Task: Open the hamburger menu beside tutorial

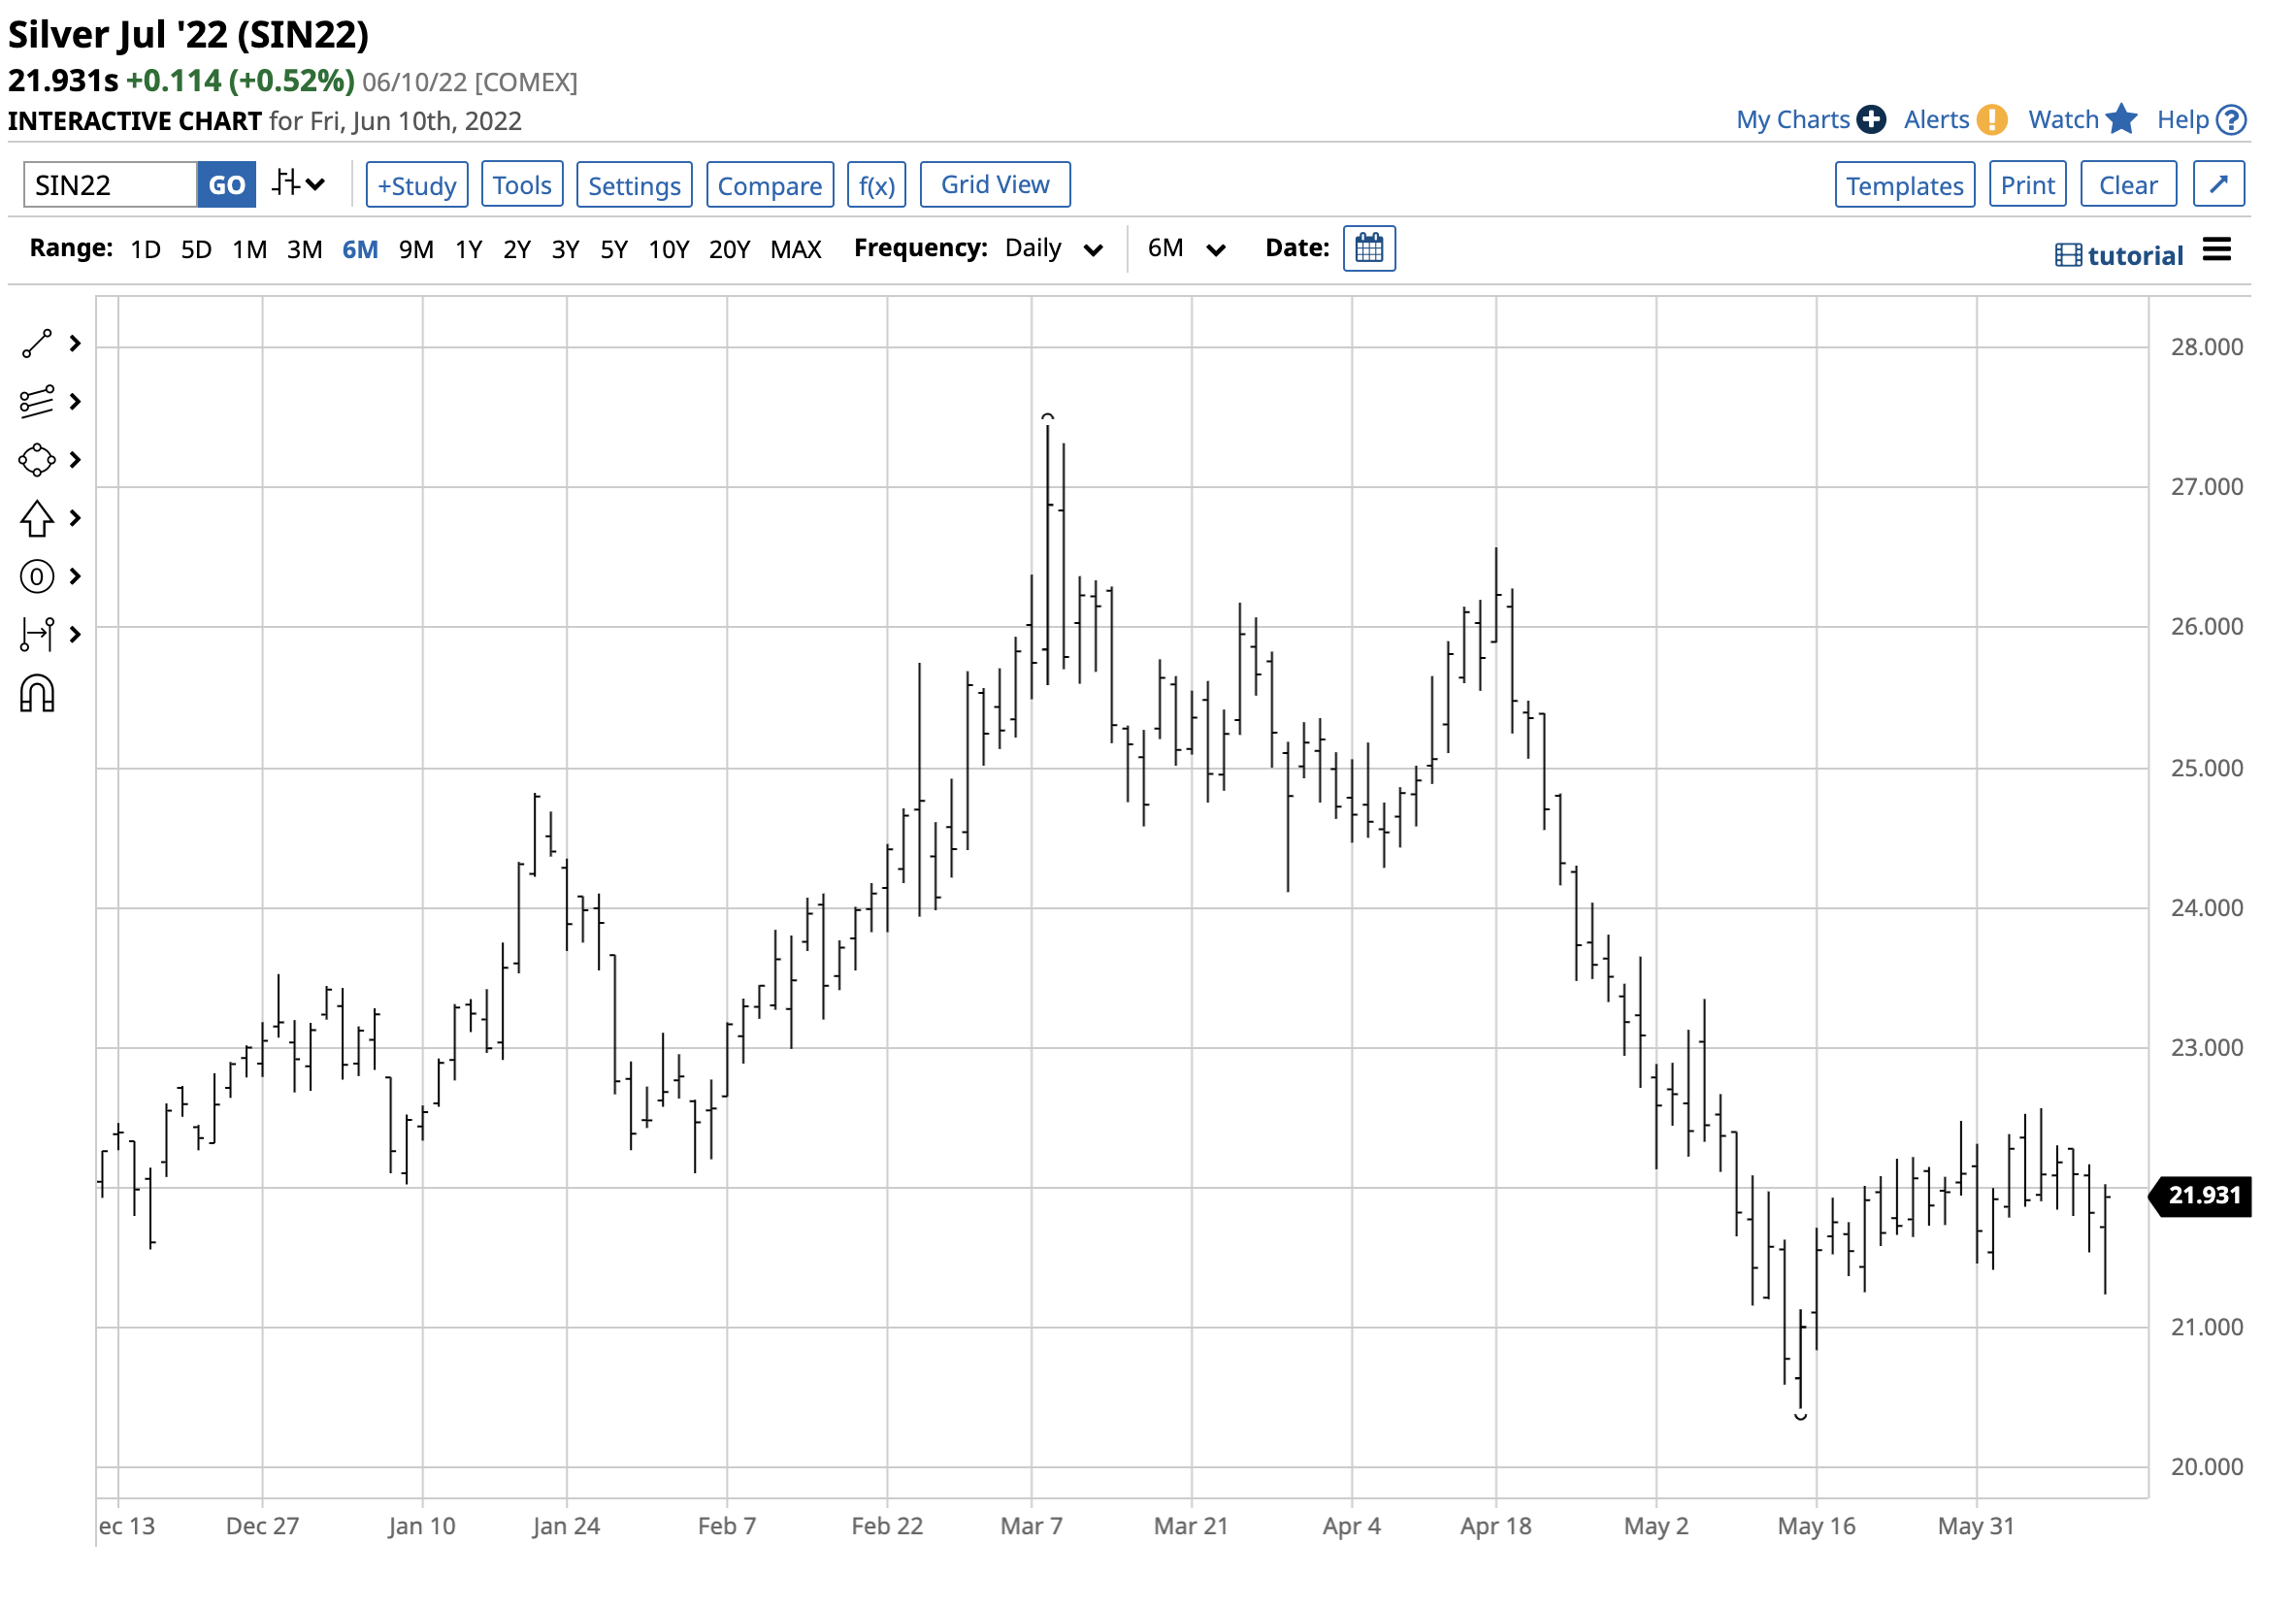Action: coord(2217,250)
